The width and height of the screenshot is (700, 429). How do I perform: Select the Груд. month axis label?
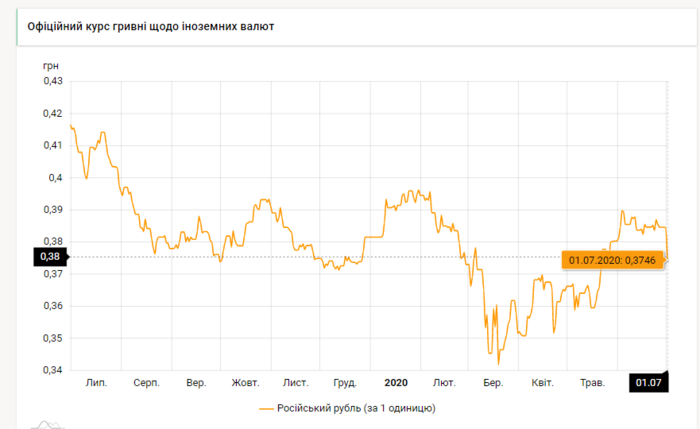(345, 383)
